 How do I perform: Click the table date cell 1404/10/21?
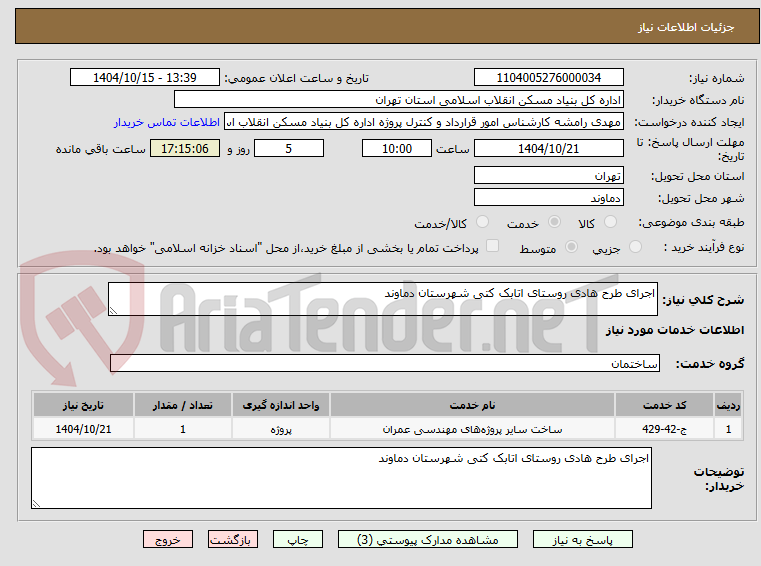pos(83,429)
